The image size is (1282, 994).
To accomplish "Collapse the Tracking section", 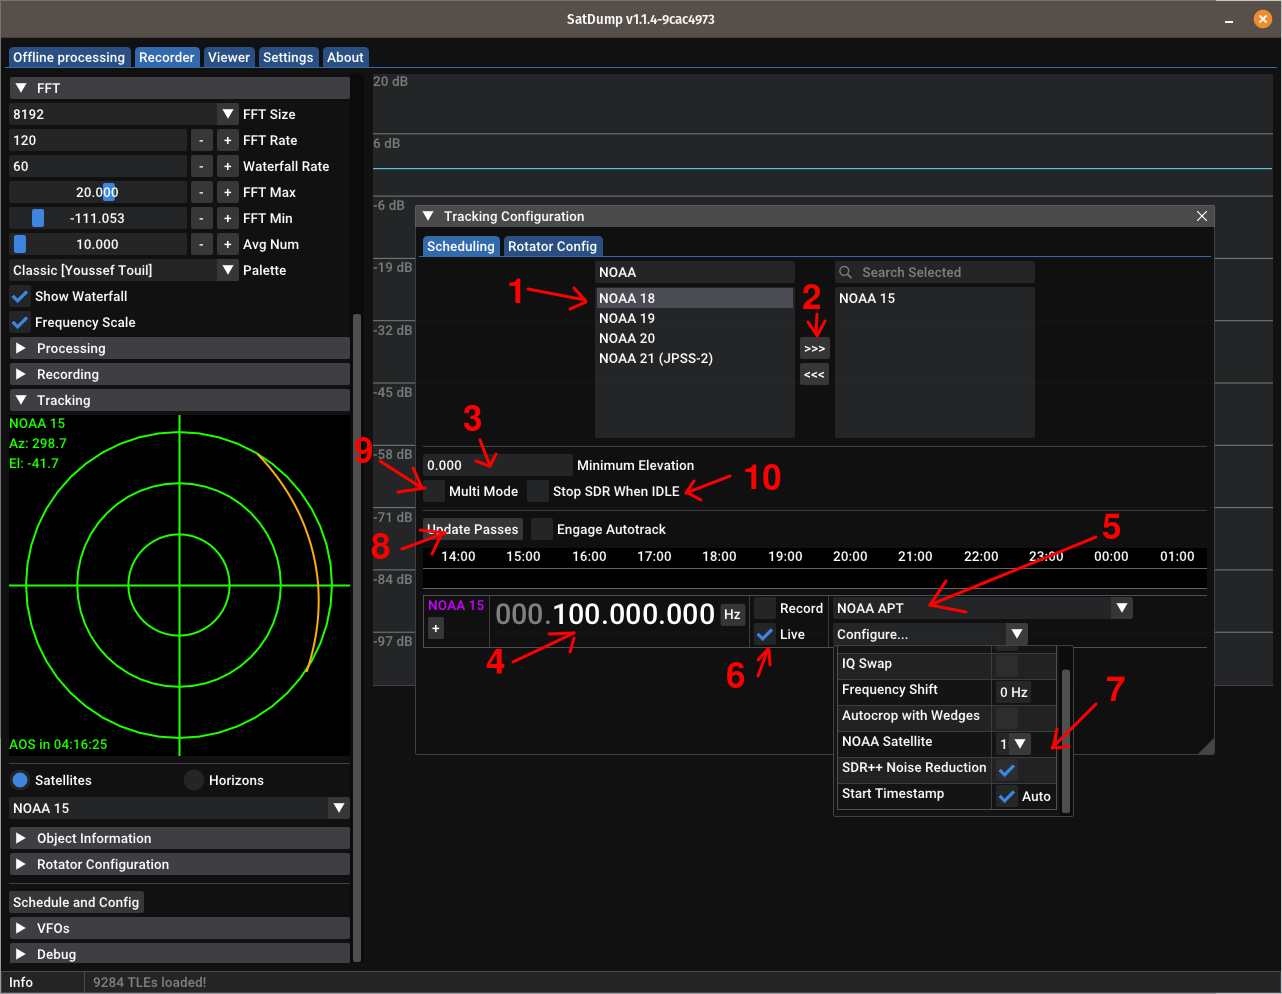I will click(x=180, y=400).
